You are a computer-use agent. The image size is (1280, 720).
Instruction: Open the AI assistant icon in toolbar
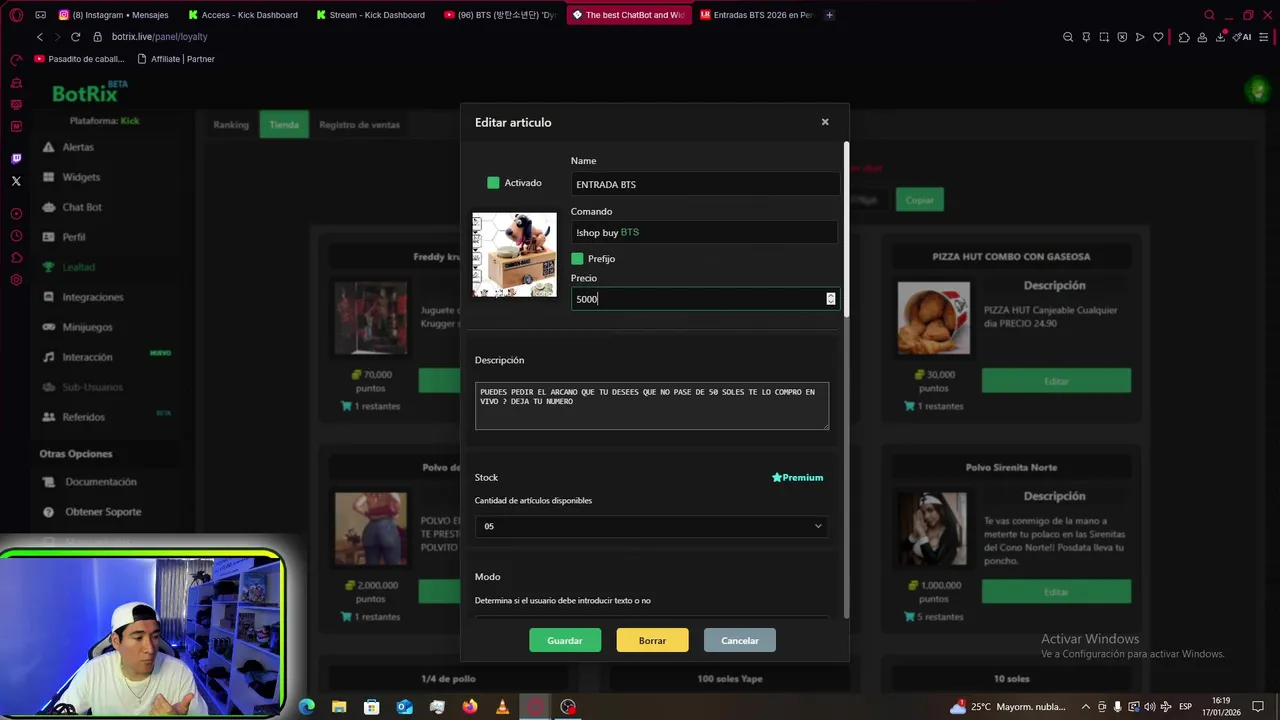click(x=1243, y=37)
